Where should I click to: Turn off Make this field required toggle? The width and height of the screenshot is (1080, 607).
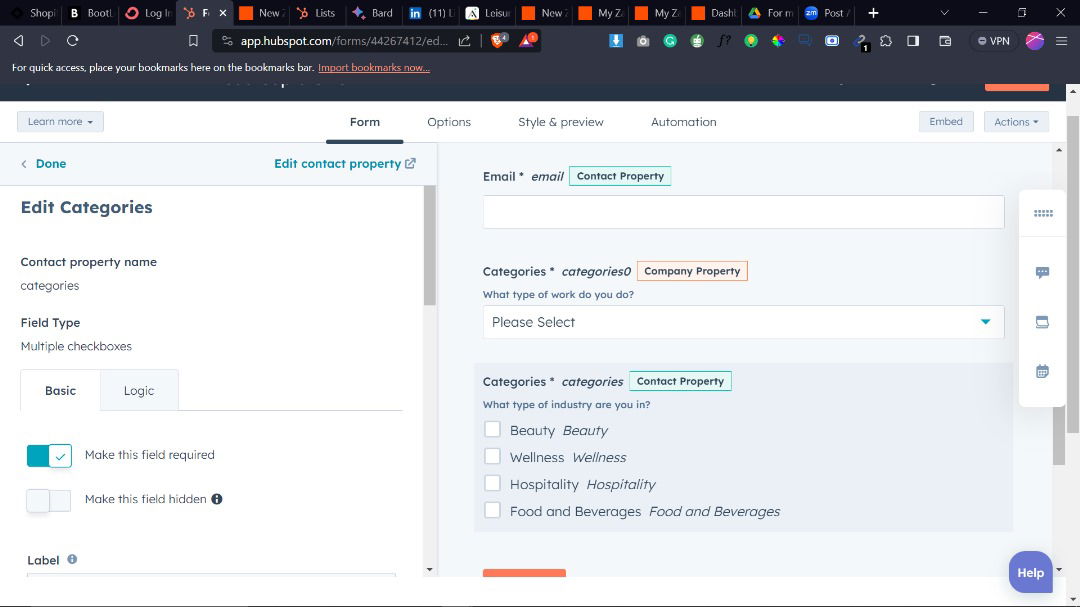(49, 456)
